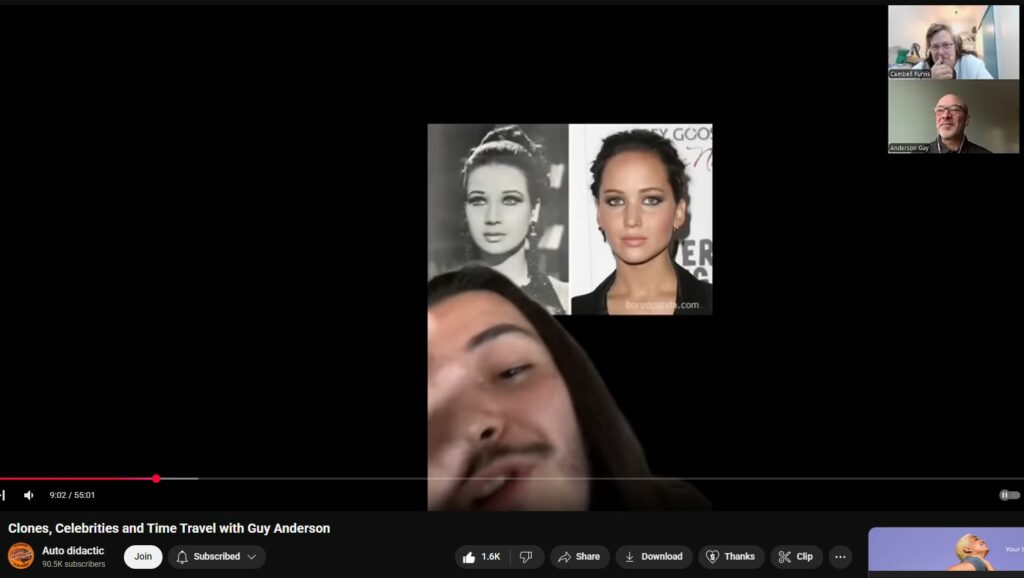Click the side-by-side celebrity comparison image
The width and height of the screenshot is (1024, 578).
[570, 219]
